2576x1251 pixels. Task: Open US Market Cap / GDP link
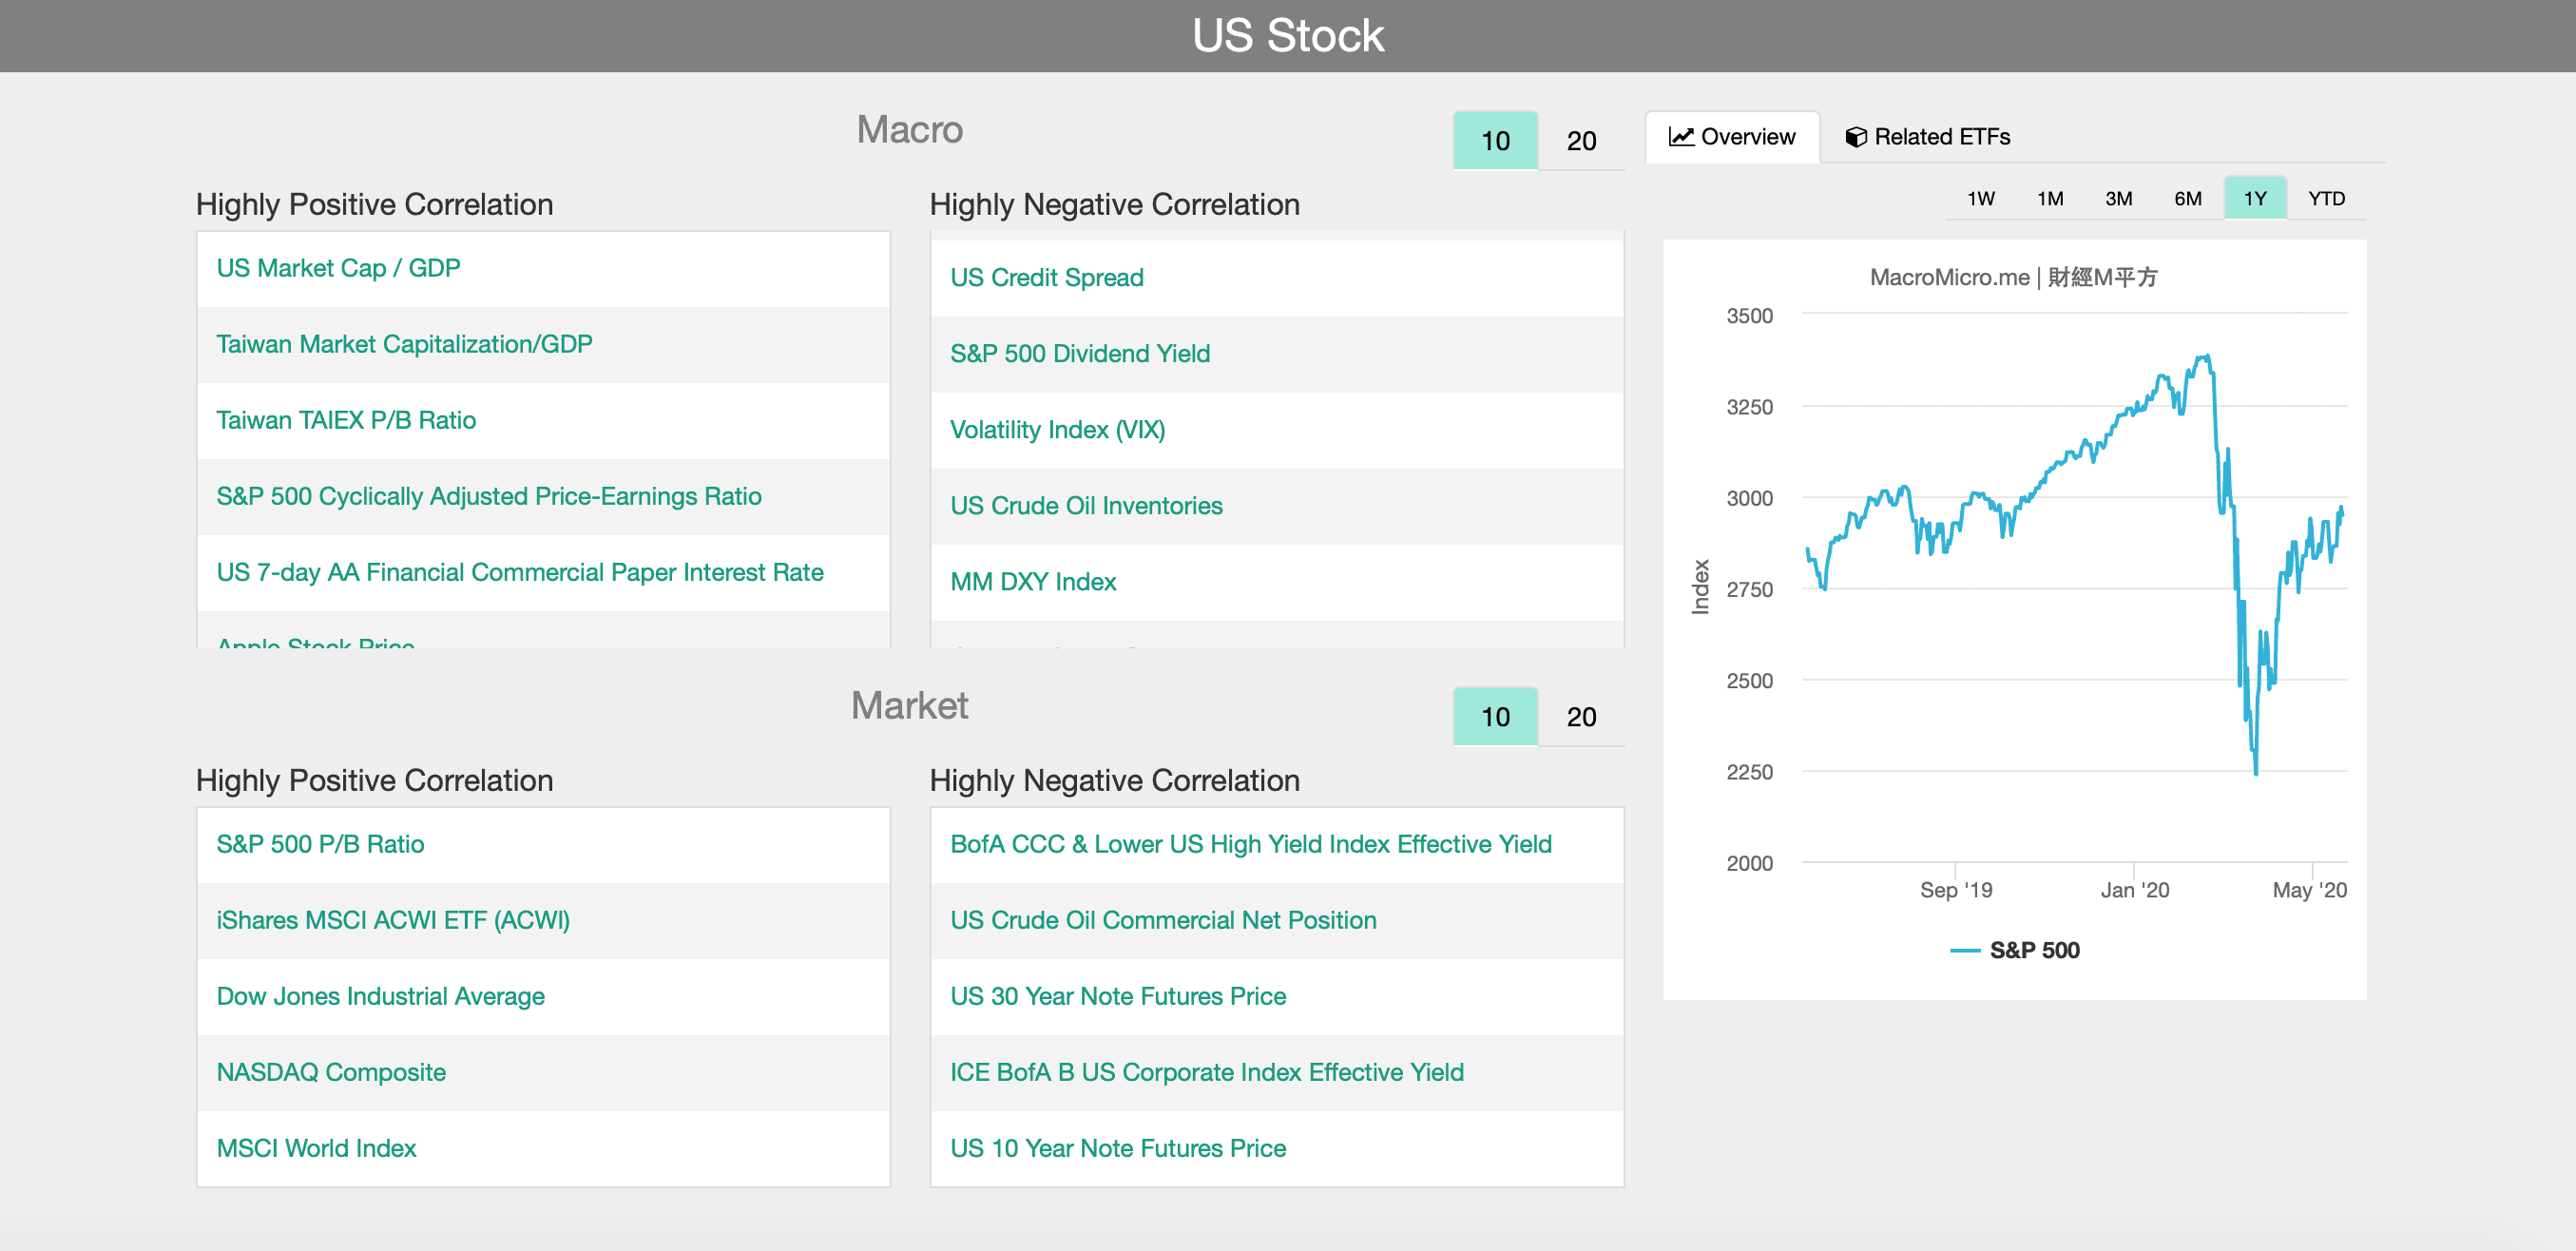tap(338, 268)
